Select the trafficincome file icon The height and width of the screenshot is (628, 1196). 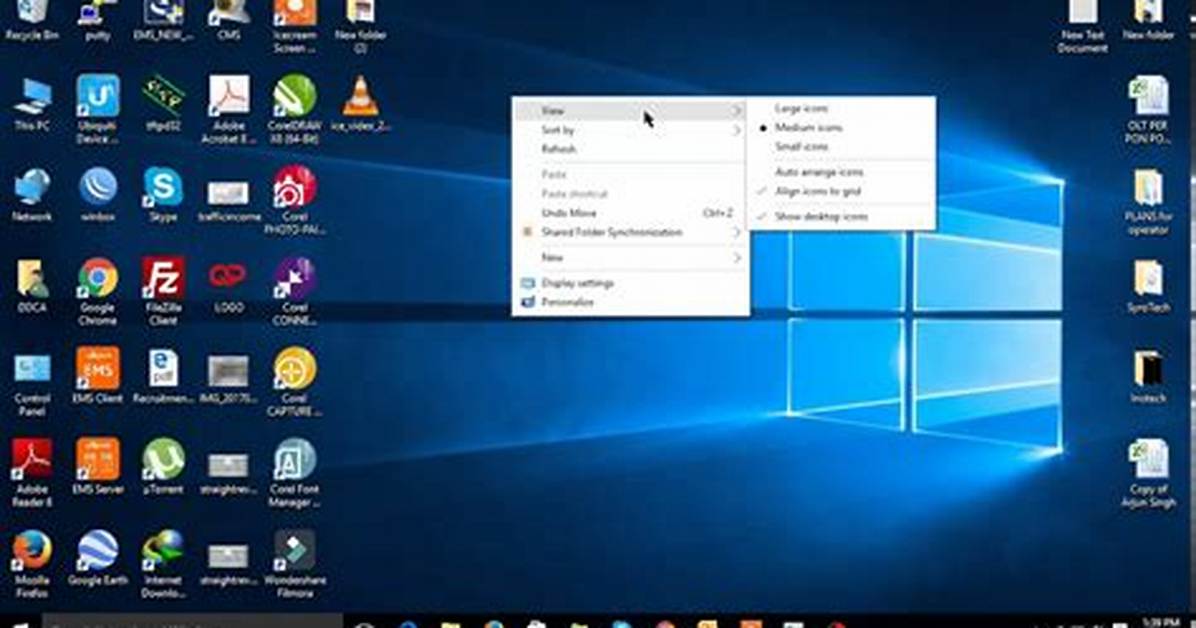[229, 201]
